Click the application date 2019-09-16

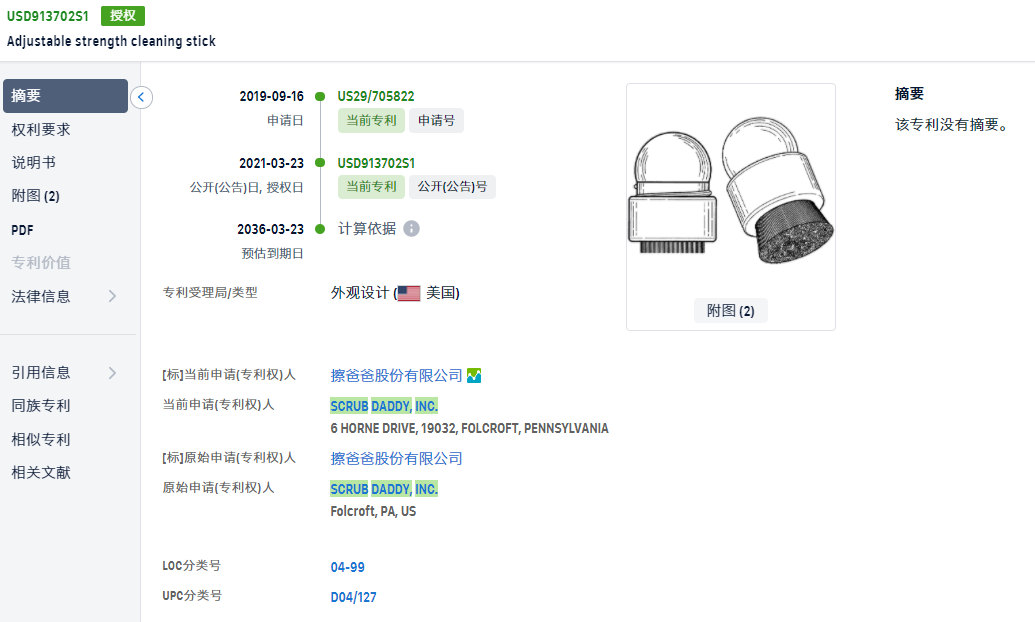pyautogui.click(x=271, y=96)
